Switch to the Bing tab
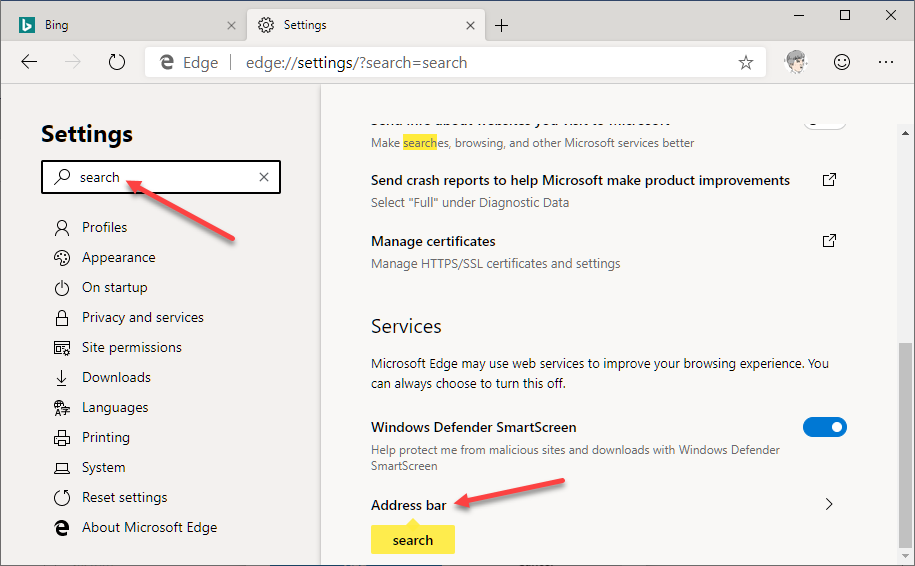915x566 pixels. point(124,25)
